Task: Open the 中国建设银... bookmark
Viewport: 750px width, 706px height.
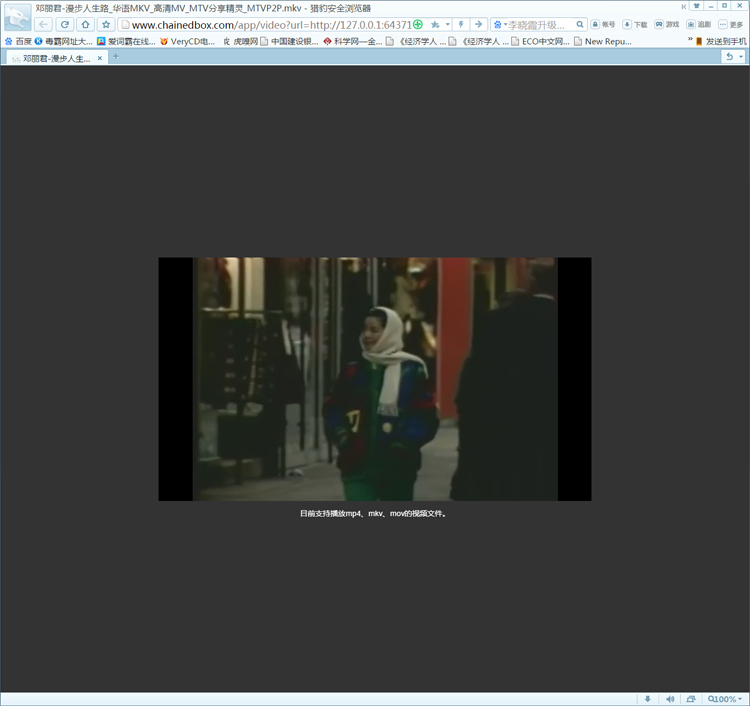Action: [289, 42]
